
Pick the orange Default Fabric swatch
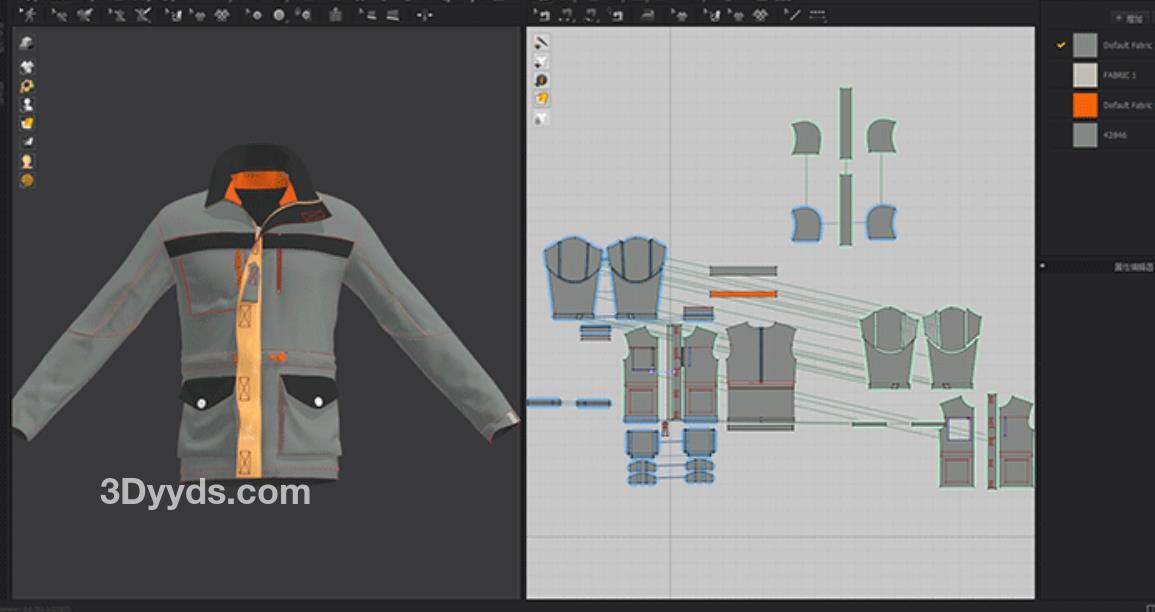[1085, 105]
